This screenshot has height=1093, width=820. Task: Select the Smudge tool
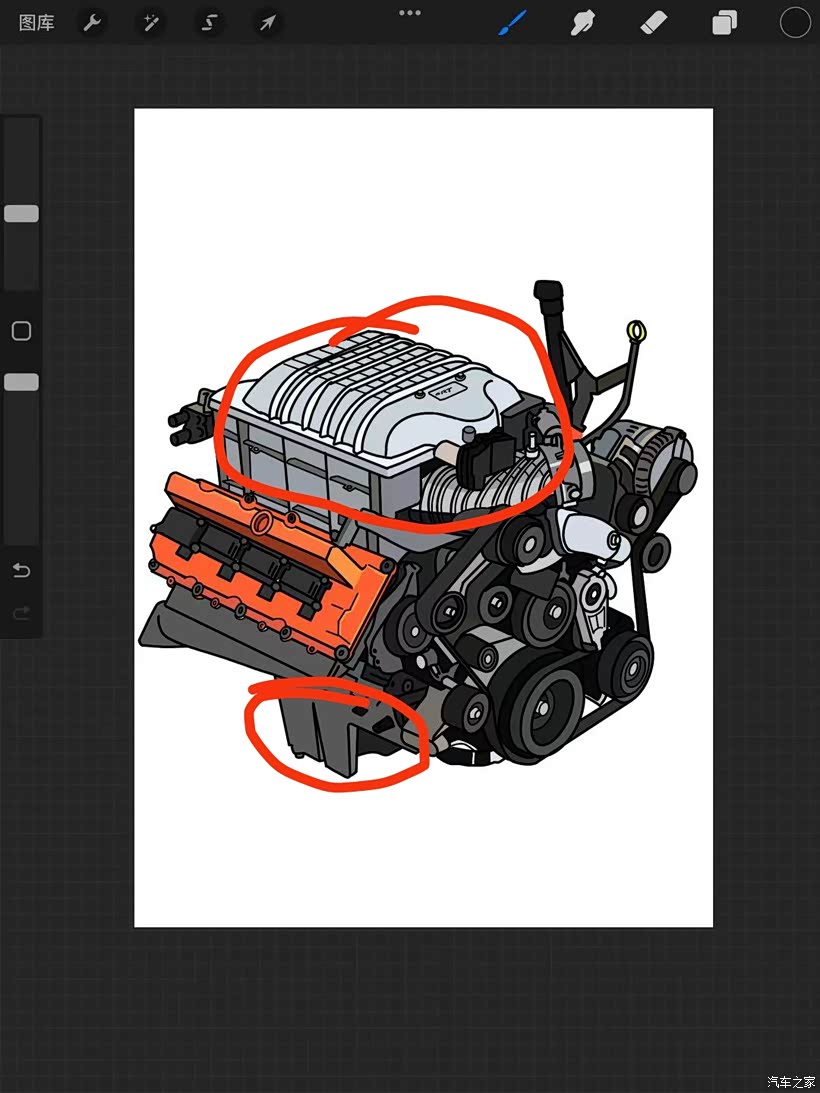(582, 22)
